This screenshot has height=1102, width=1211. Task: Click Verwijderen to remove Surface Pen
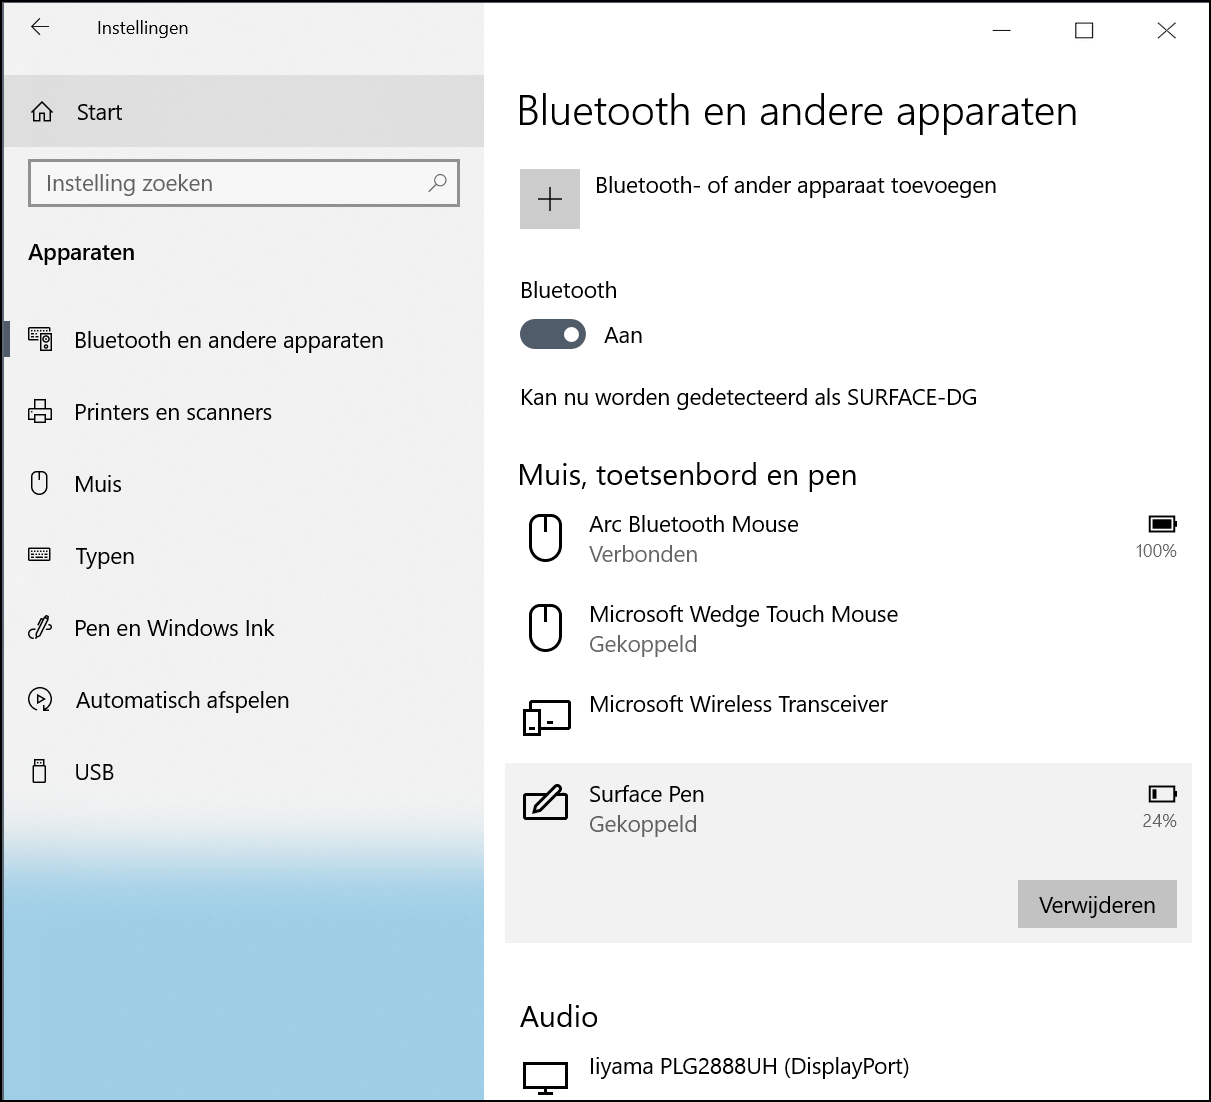[x=1097, y=904]
